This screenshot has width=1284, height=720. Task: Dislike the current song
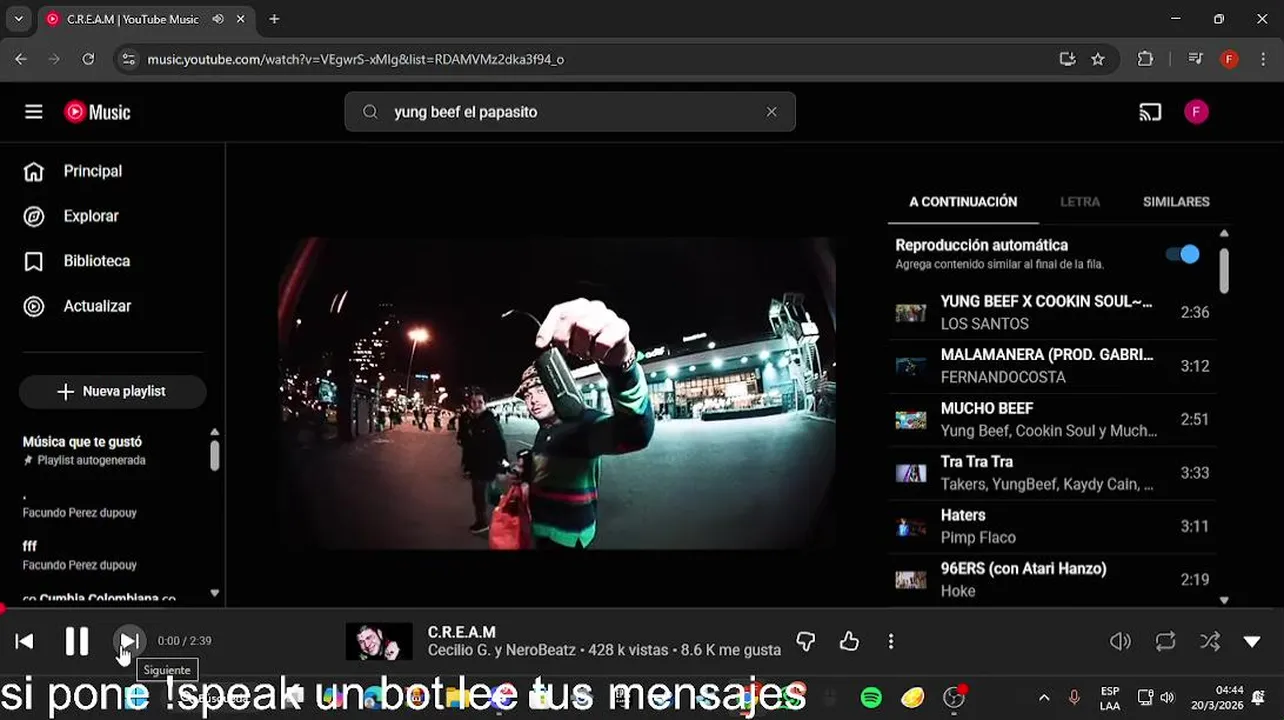(806, 641)
